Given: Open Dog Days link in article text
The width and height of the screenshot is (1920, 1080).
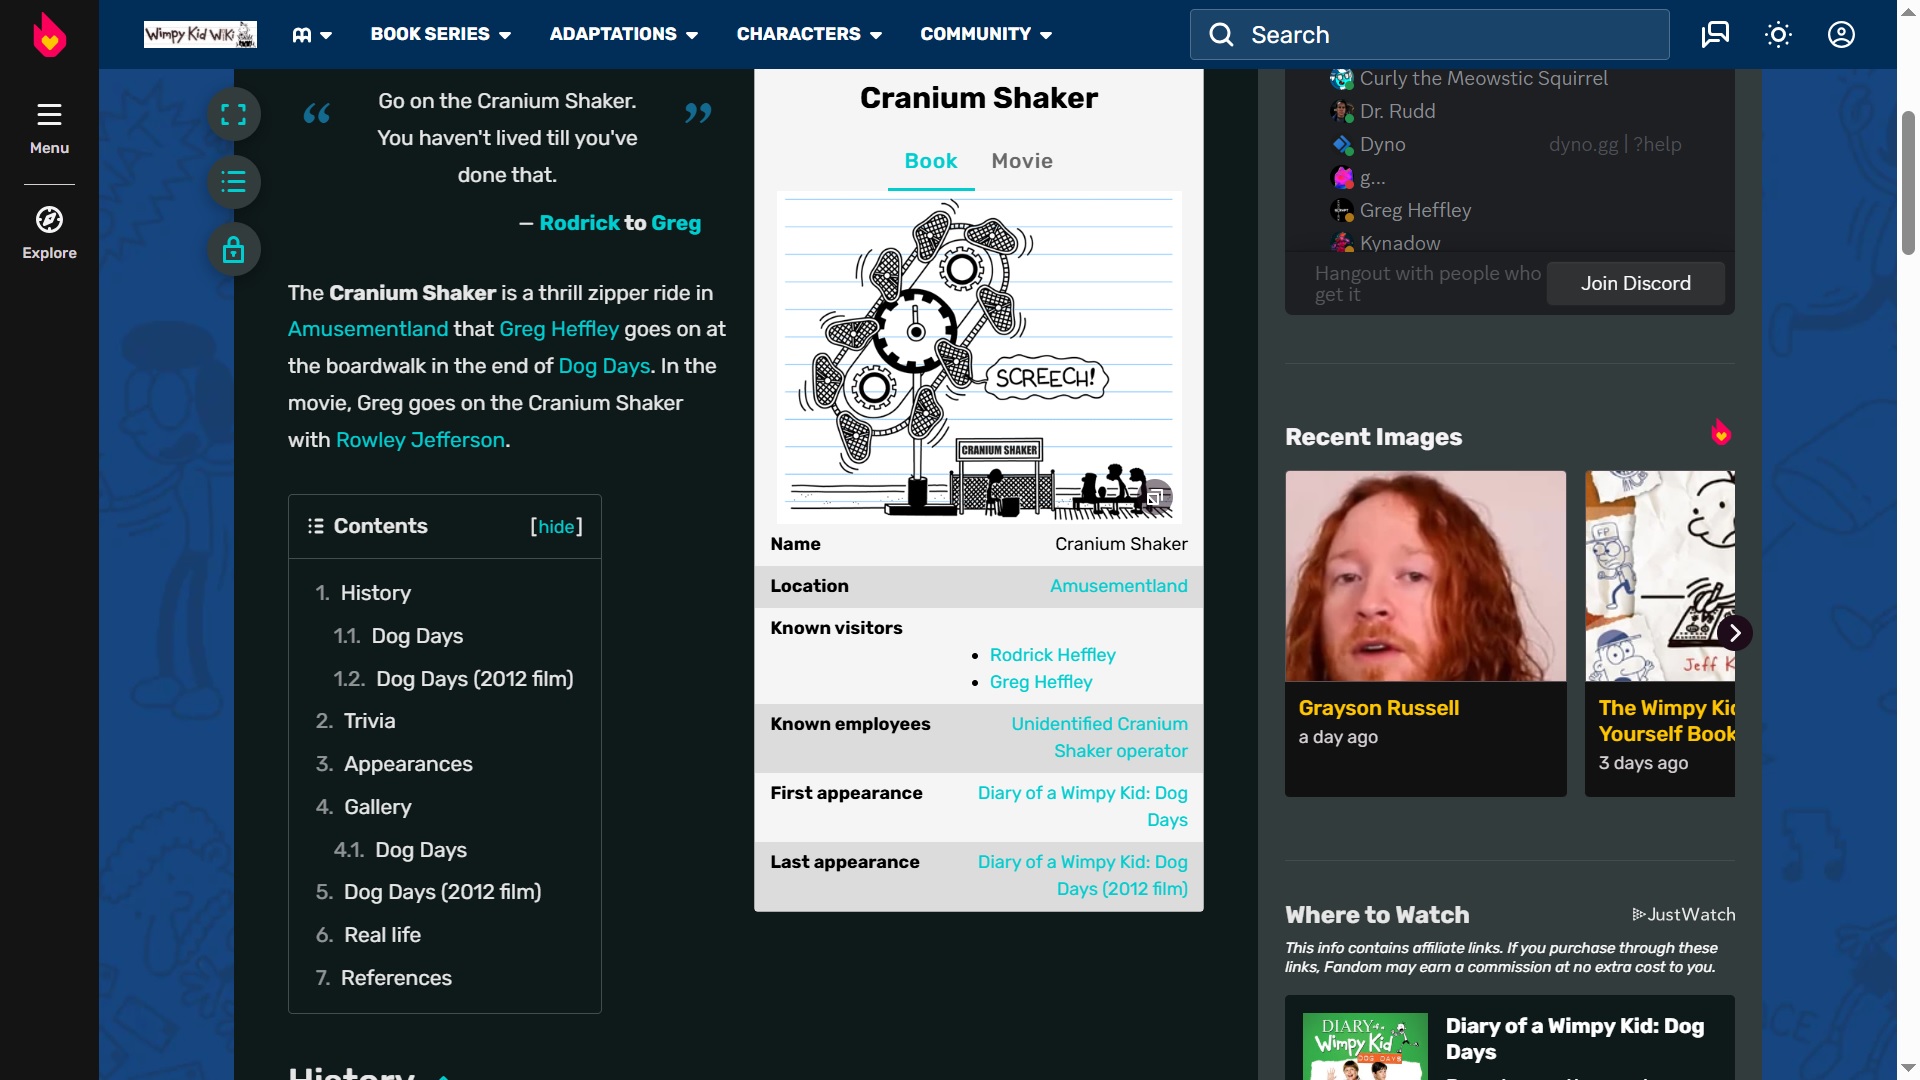Looking at the screenshot, I should click(604, 366).
